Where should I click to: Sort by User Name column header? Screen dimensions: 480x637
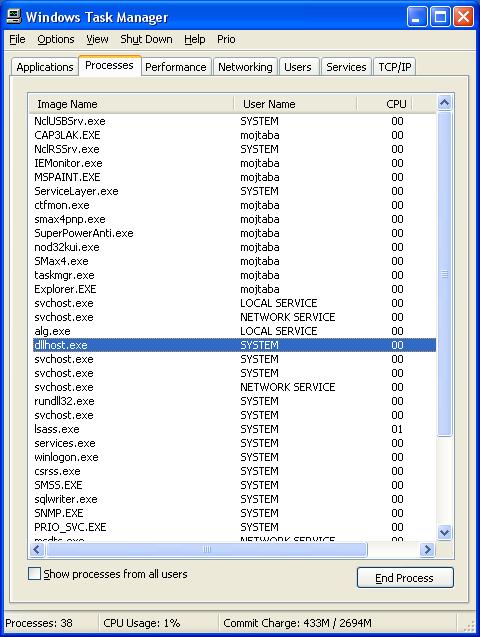(x=296, y=104)
